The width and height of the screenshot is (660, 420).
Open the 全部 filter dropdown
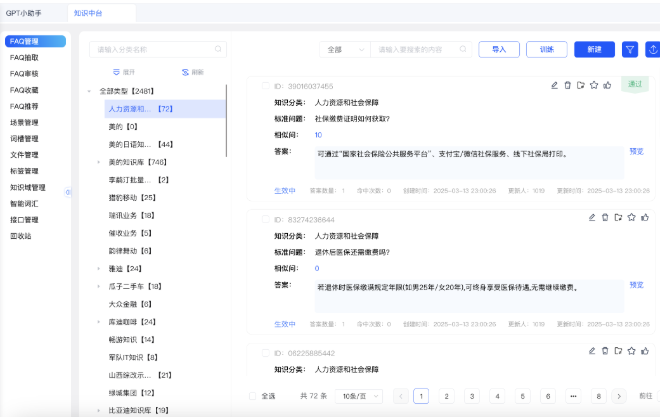pos(344,49)
